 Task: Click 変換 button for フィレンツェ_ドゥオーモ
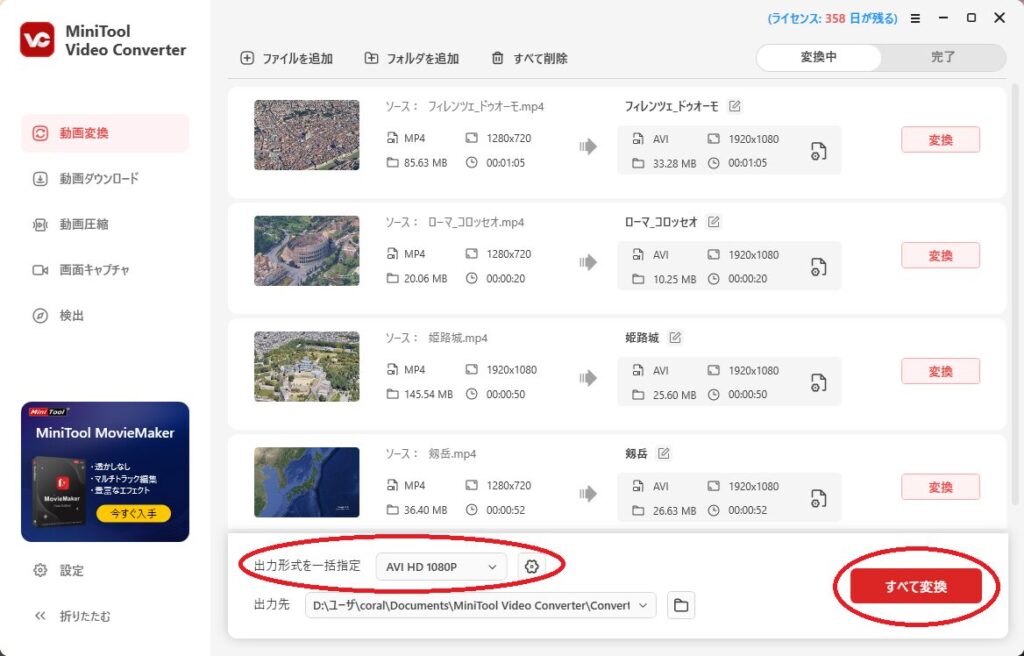[940, 140]
